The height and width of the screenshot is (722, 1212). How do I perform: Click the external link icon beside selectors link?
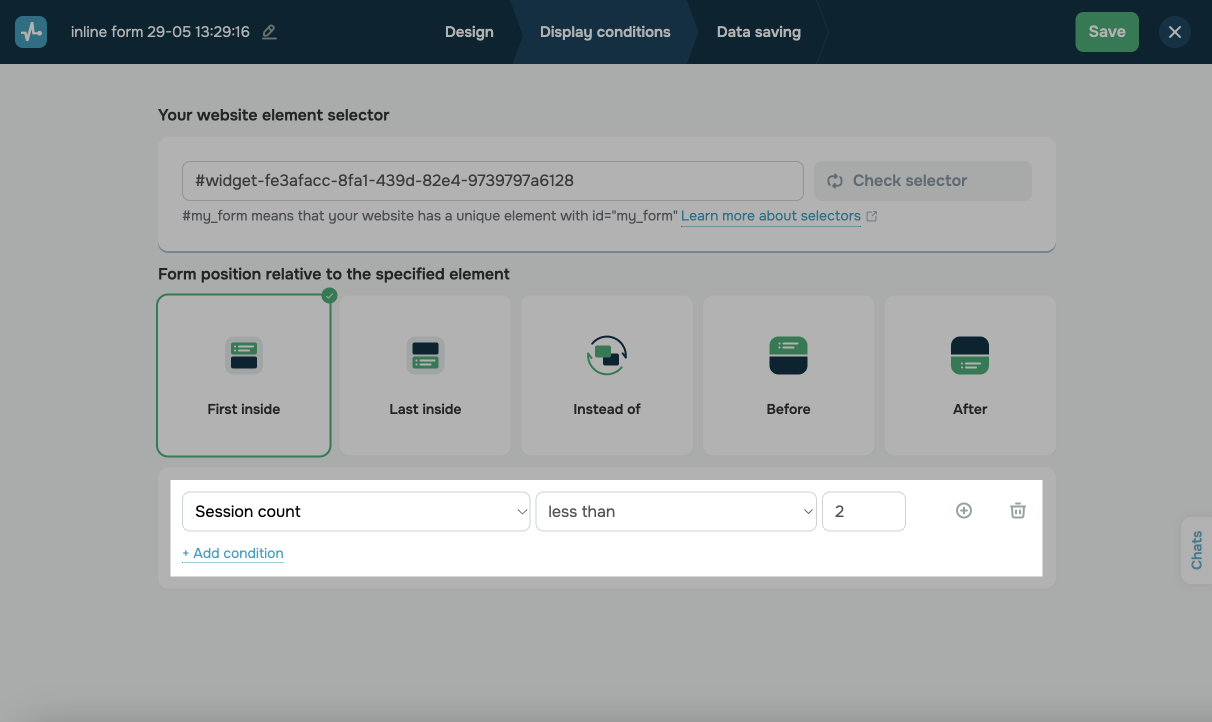tap(872, 216)
